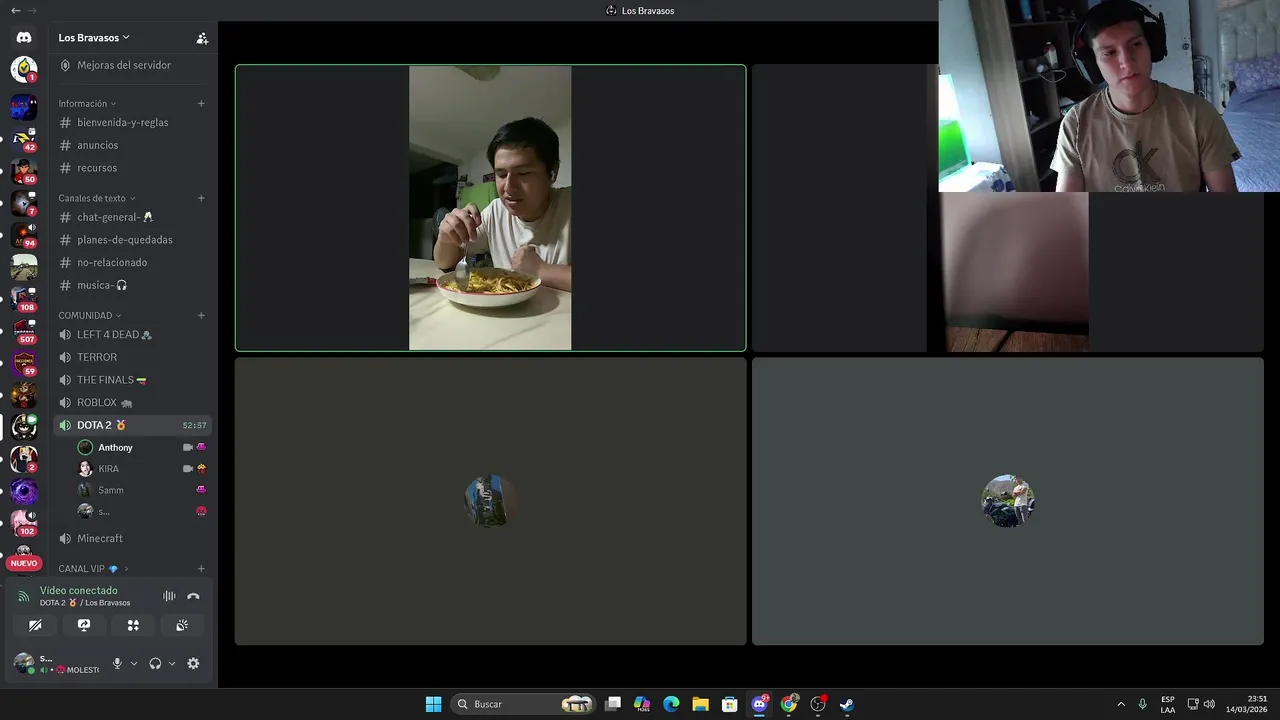Disconnect from the voice call
1280x720 pixels.
[x=193, y=596]
